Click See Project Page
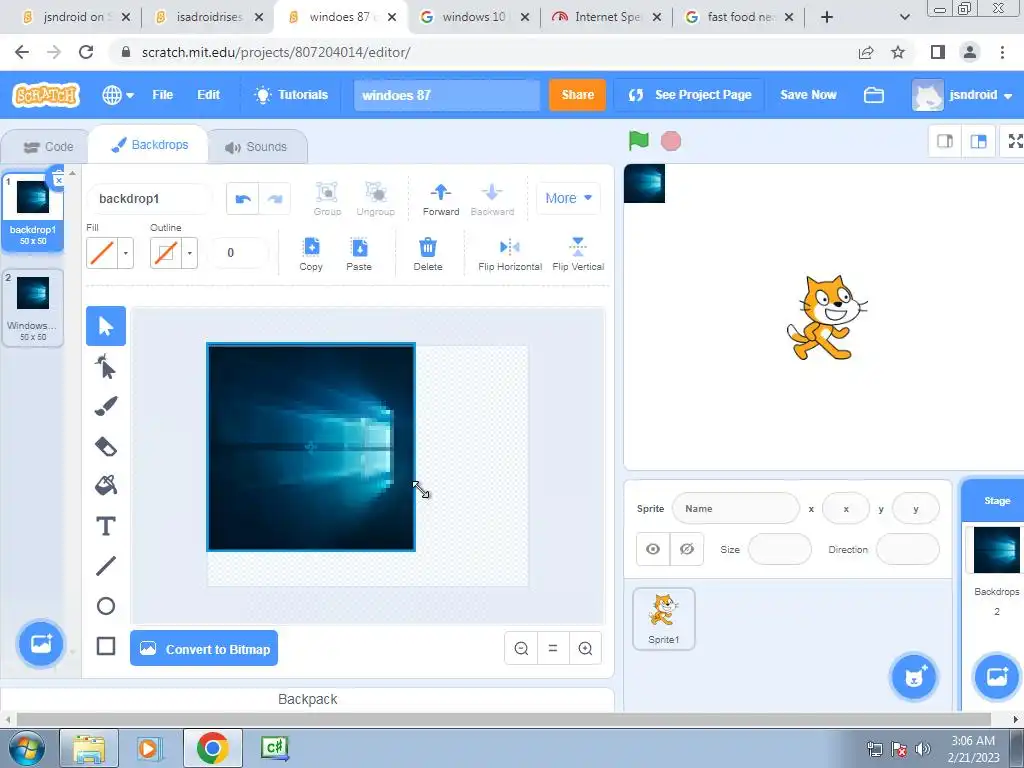 pos(689,95)
